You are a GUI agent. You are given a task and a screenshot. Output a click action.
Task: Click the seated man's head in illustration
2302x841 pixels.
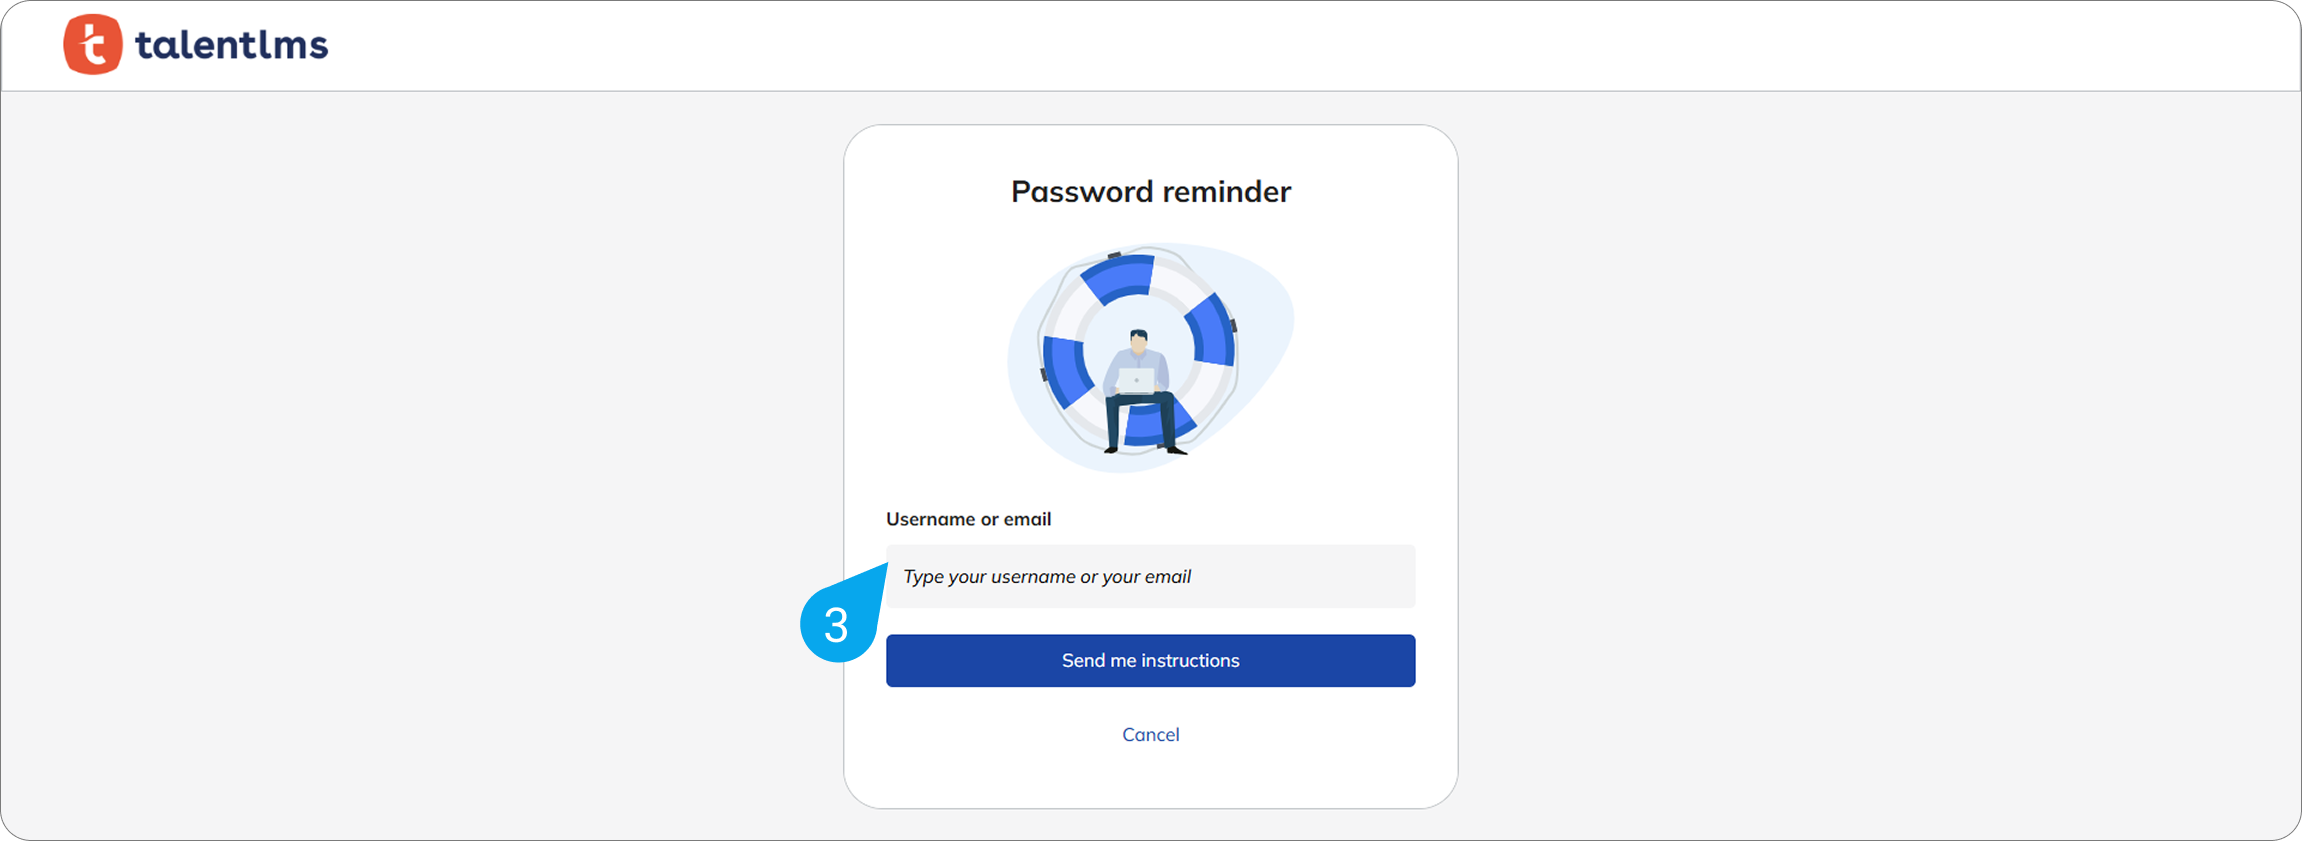(x=1138, y=340)
